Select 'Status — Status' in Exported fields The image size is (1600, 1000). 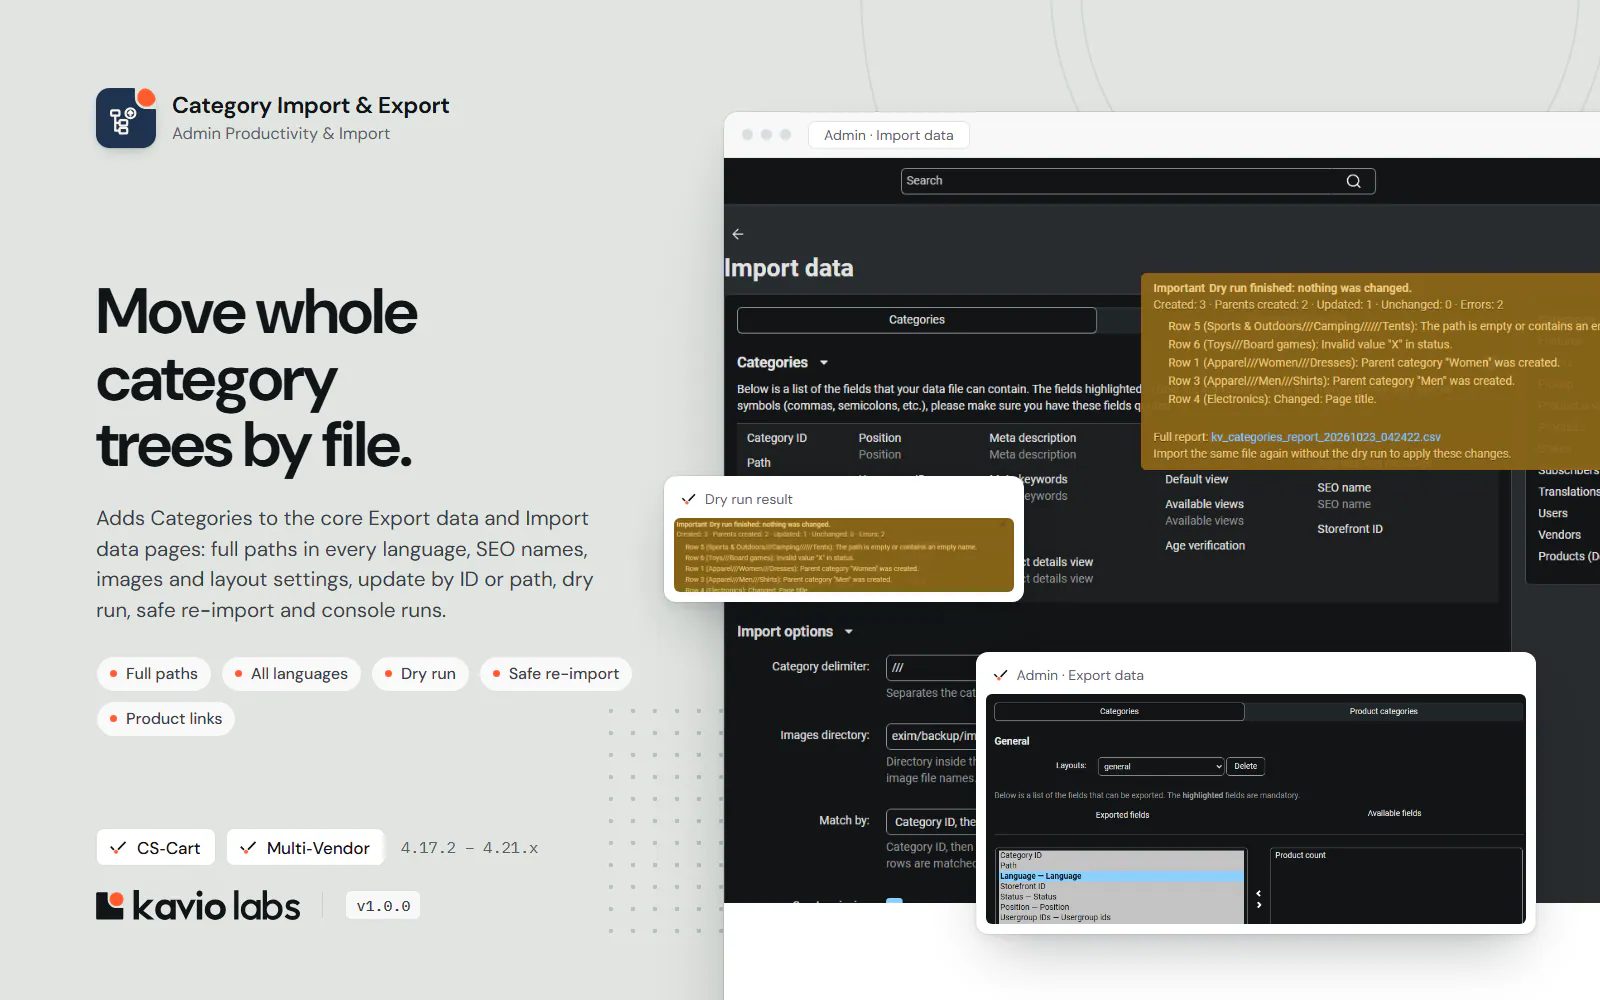[x=1121, y=897]
